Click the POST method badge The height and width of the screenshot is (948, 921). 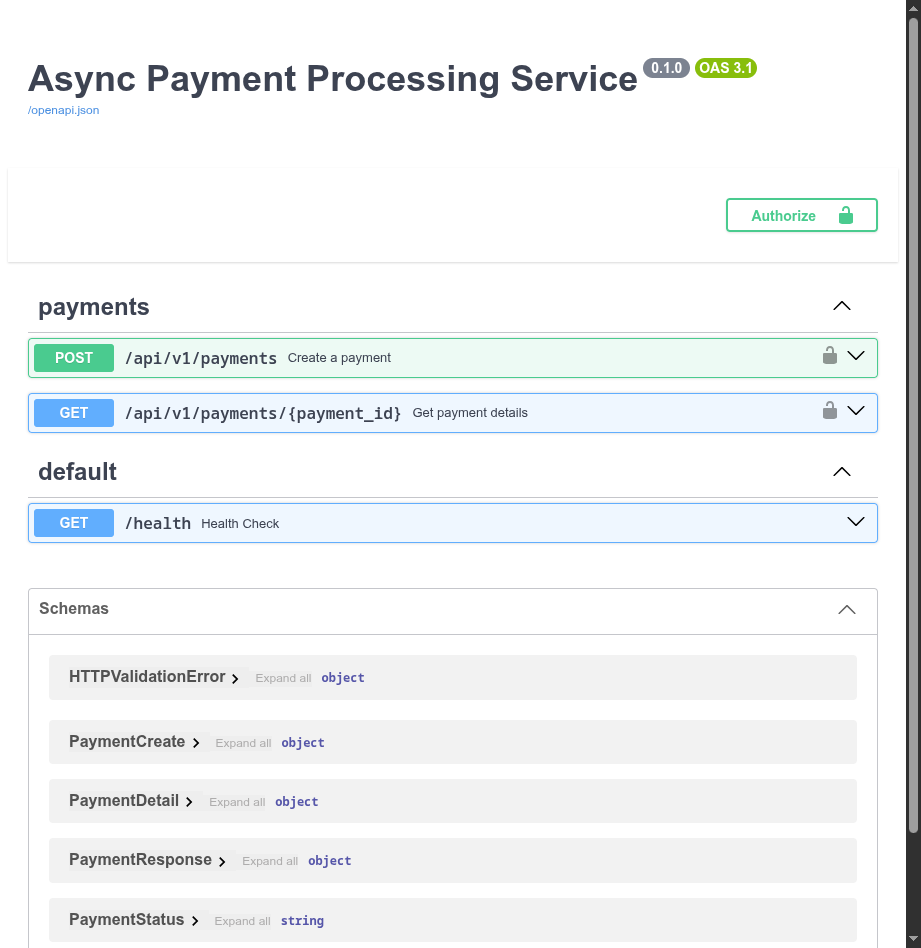(x=74, y=358)
